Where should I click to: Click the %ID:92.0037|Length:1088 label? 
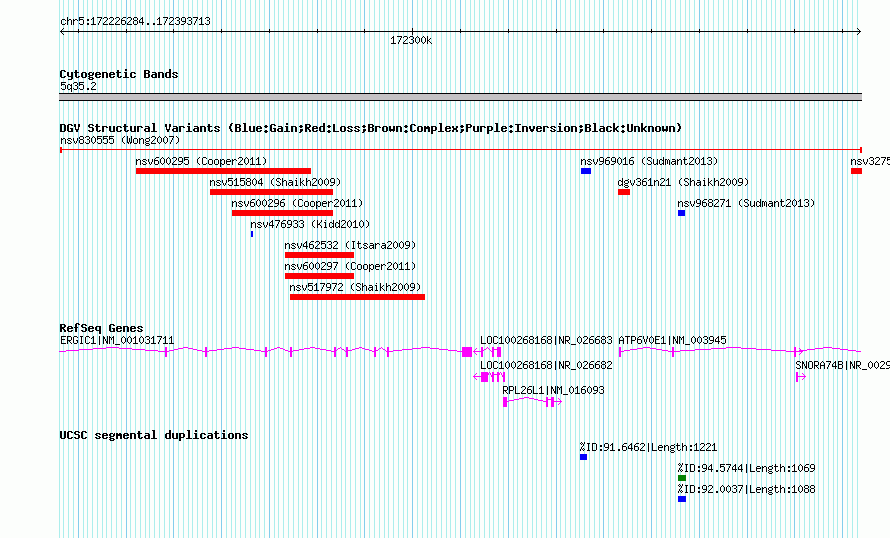click(746, 489)
